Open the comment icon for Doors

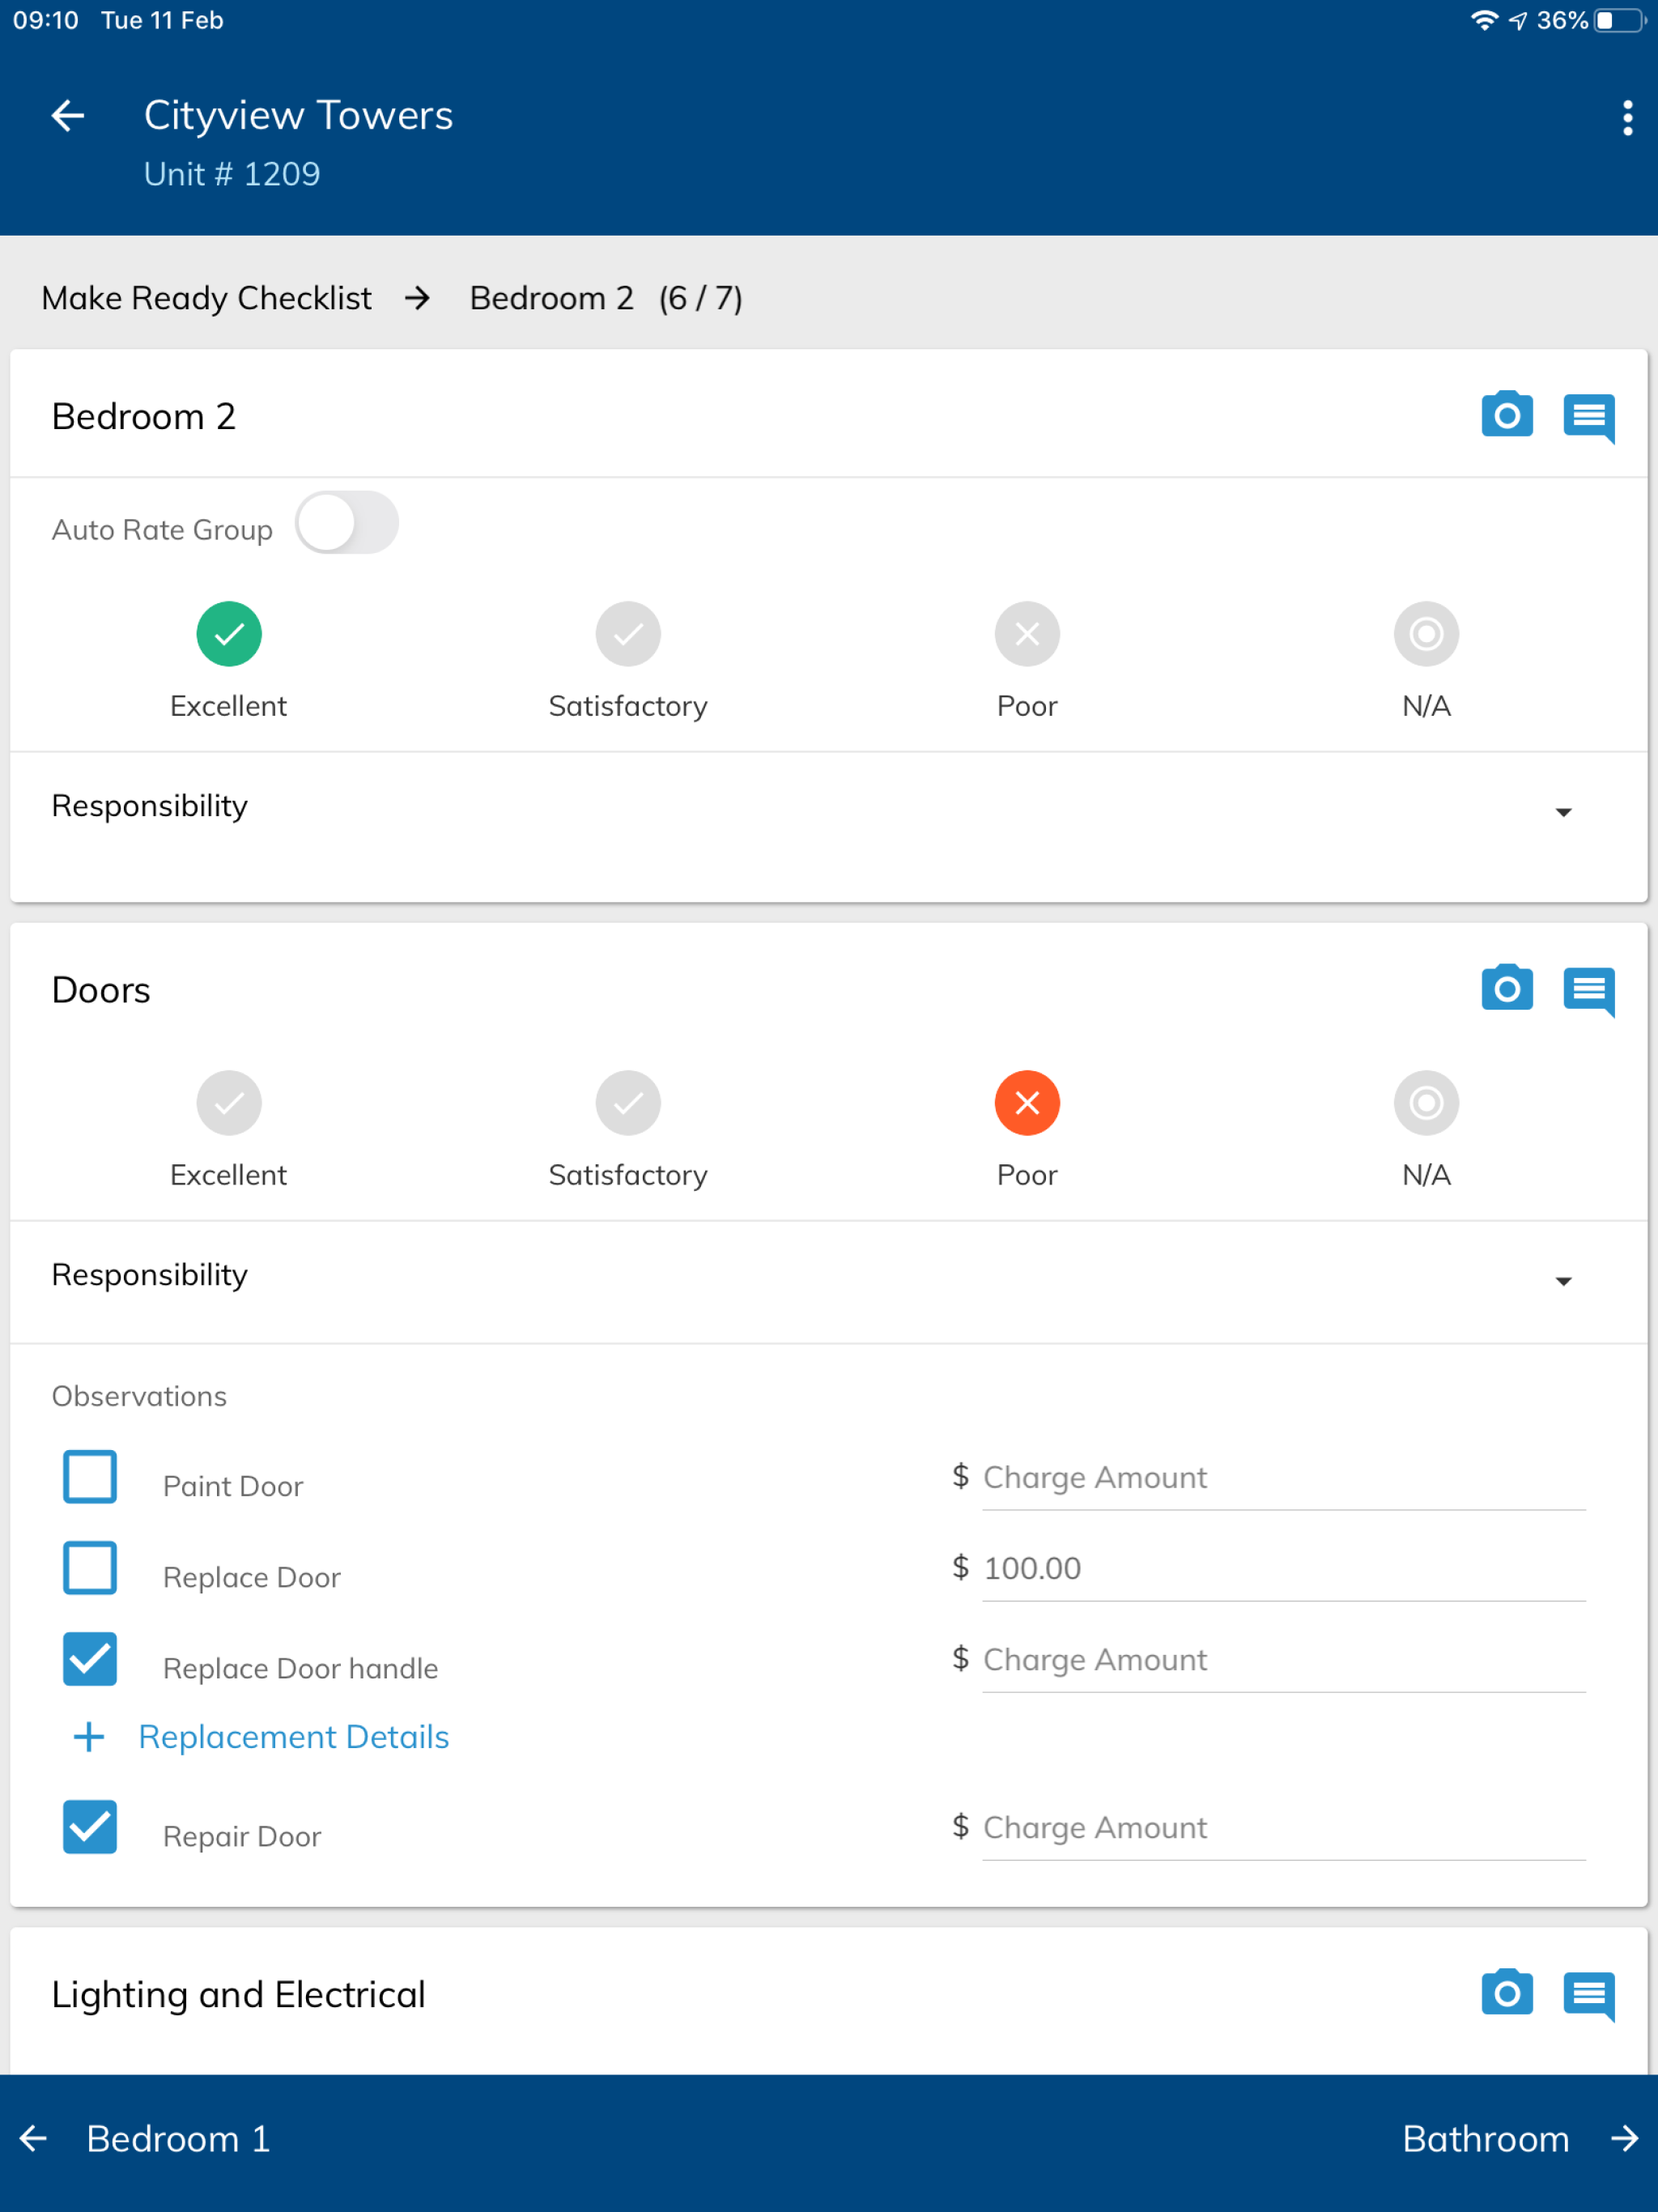[1589, 992]
